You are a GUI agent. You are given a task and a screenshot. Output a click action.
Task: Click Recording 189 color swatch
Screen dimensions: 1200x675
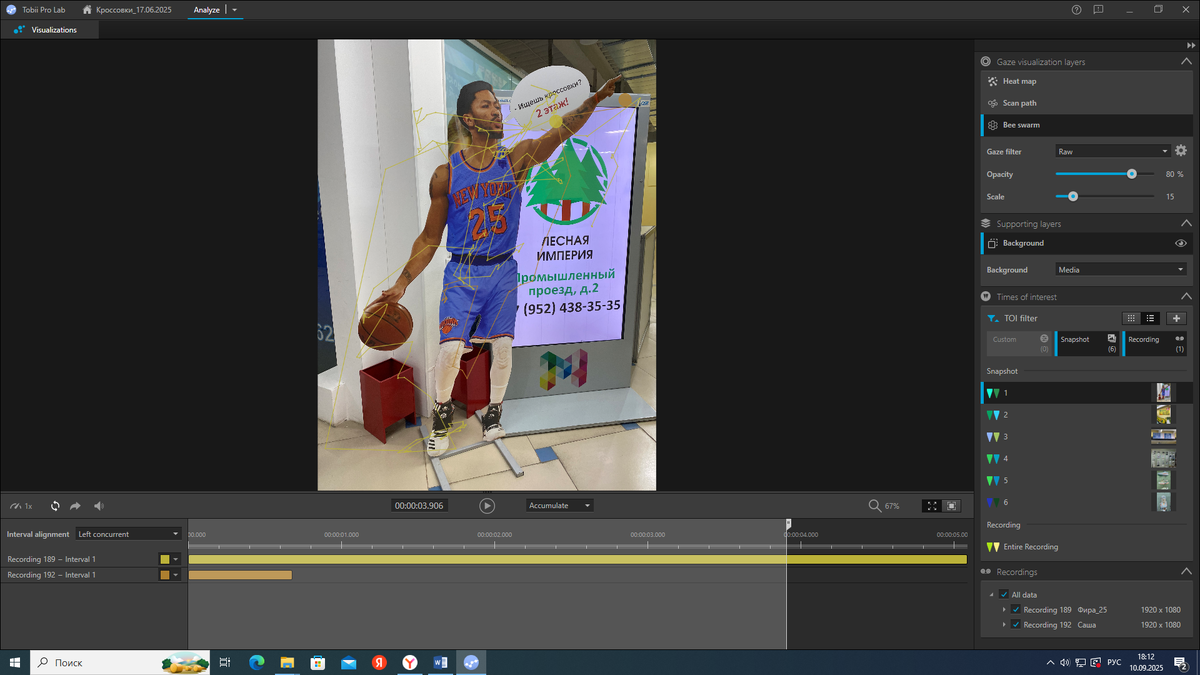(x=165, y=559)
